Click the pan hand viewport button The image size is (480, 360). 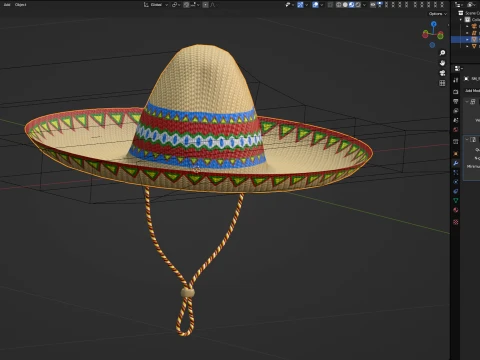coord(442,63)
